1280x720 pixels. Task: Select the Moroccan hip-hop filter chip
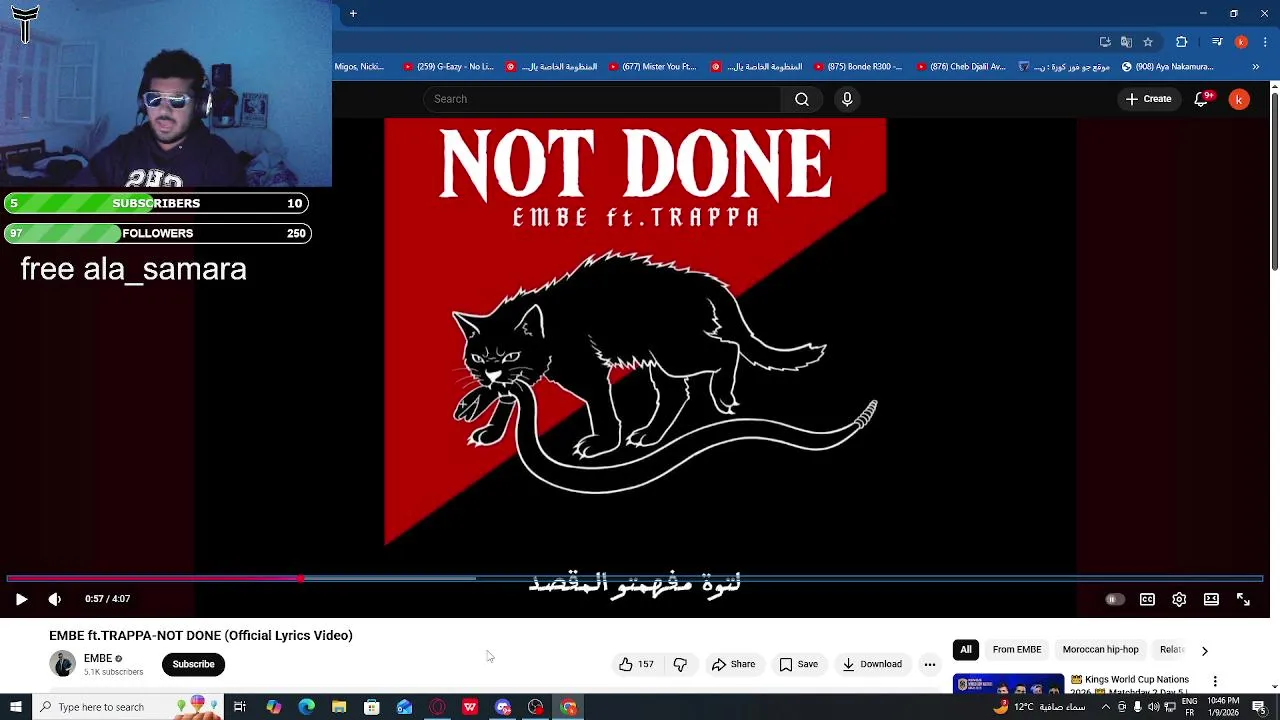click(x=1101, y=650)
